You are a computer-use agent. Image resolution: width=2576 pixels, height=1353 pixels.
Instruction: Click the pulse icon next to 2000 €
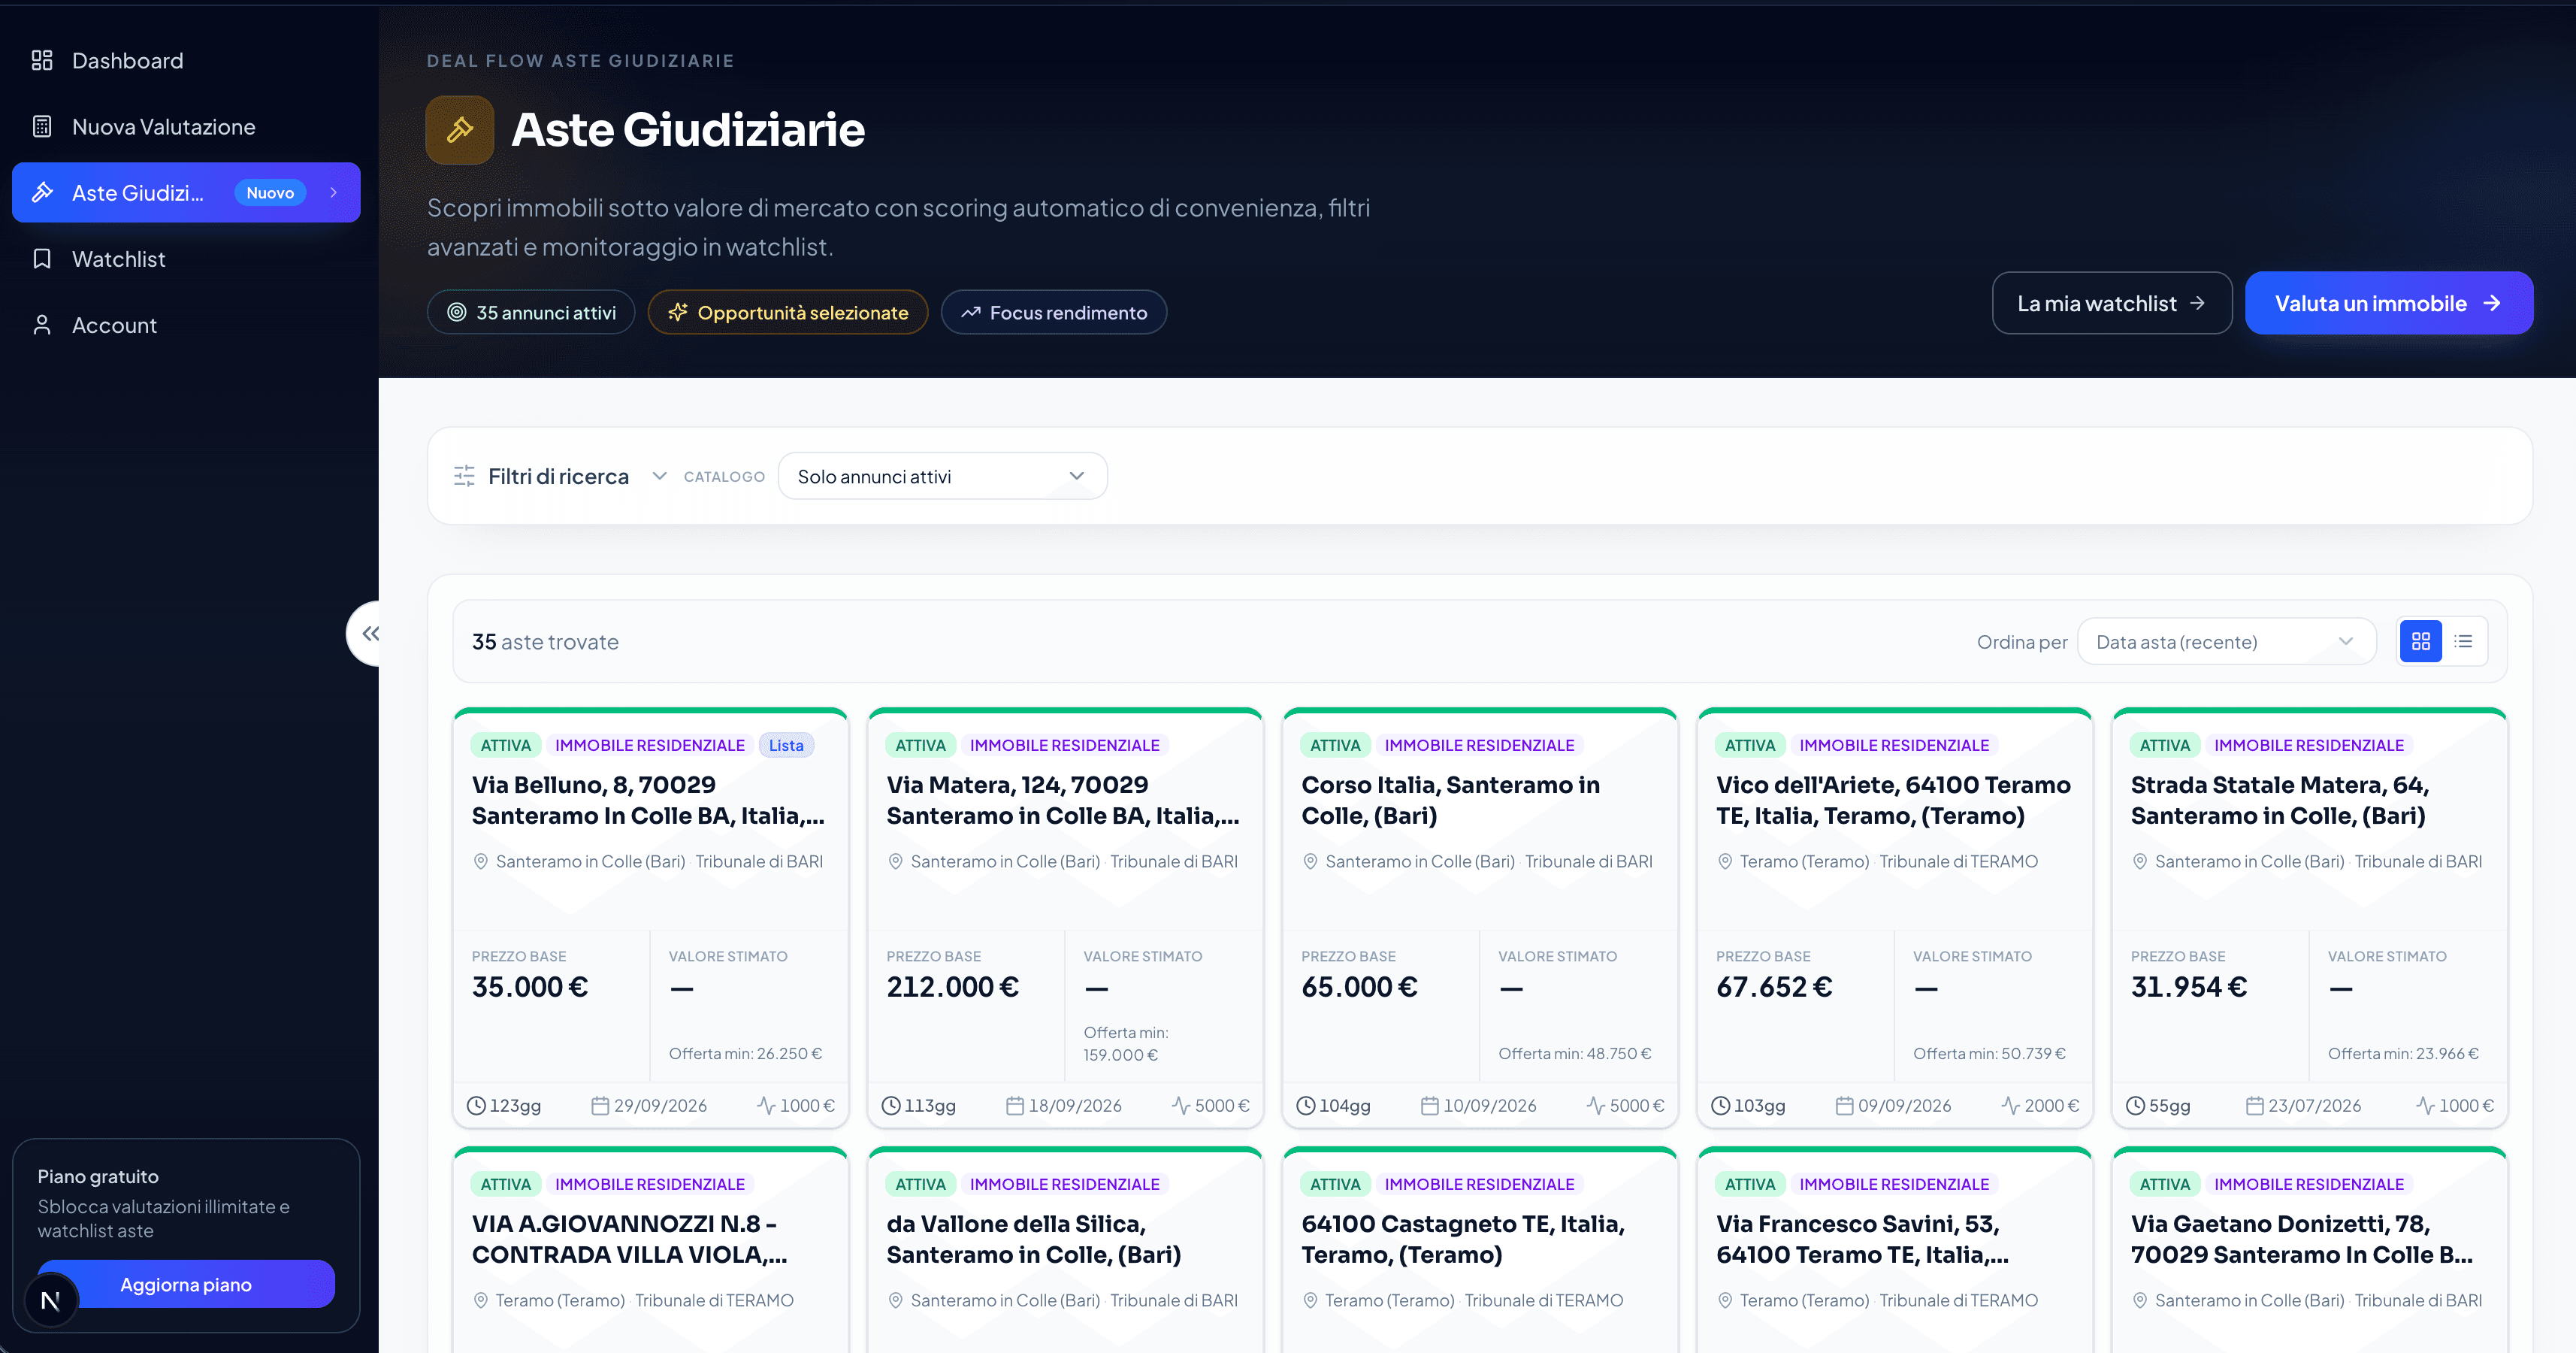(2011, 1106)
